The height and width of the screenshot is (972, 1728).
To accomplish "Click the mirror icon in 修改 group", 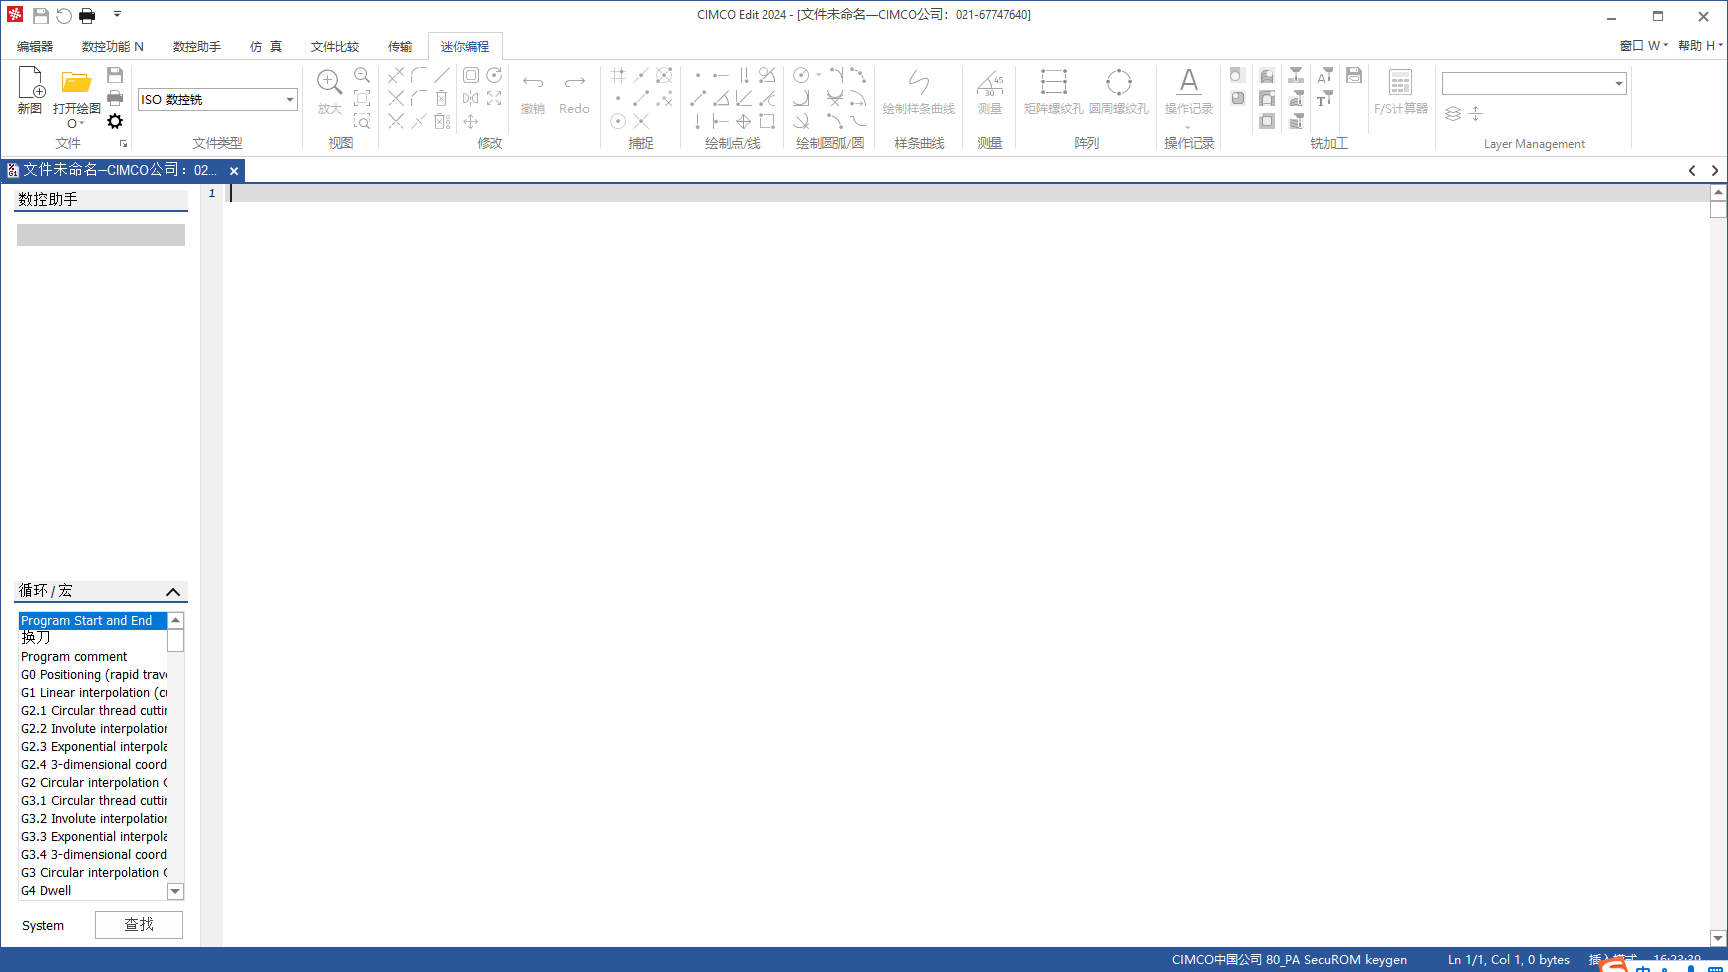I will 470,98.
